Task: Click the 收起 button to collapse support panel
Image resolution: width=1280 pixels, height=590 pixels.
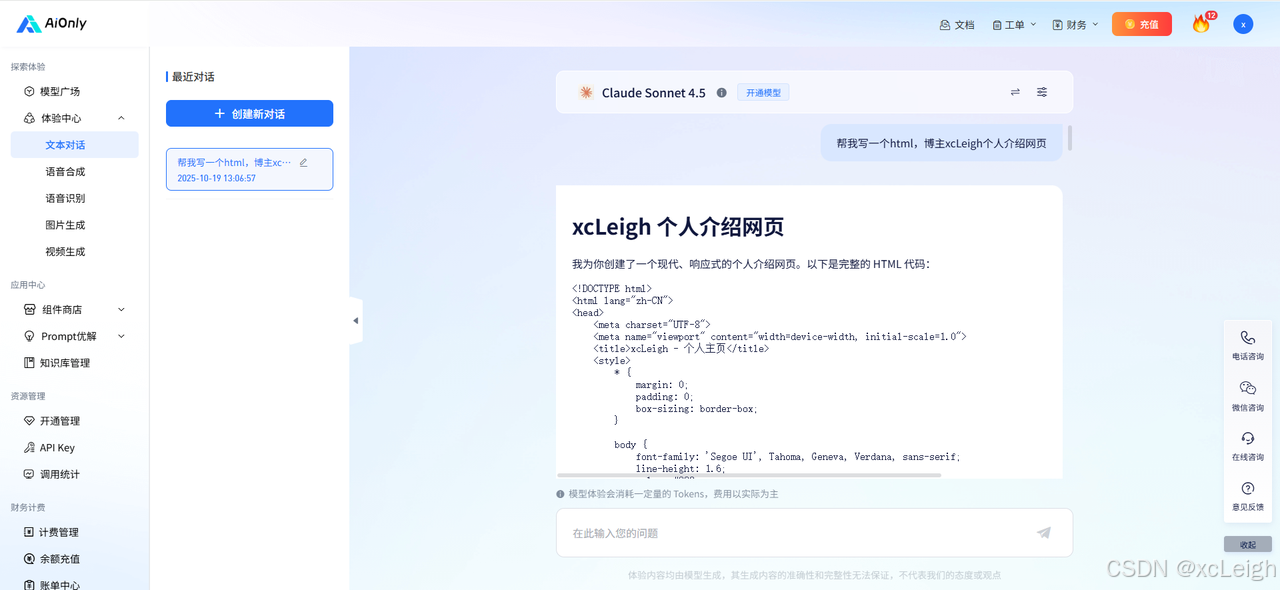Action: pos(1247,544)
